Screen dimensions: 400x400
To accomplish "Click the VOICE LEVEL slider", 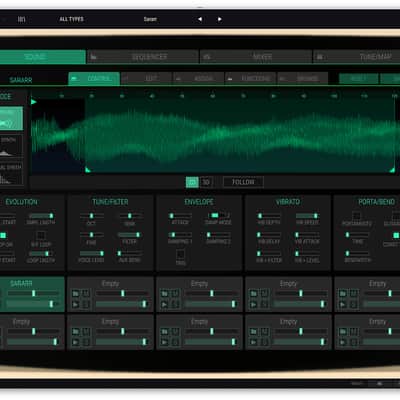I will pyautogui.click(x=92, y=254).
